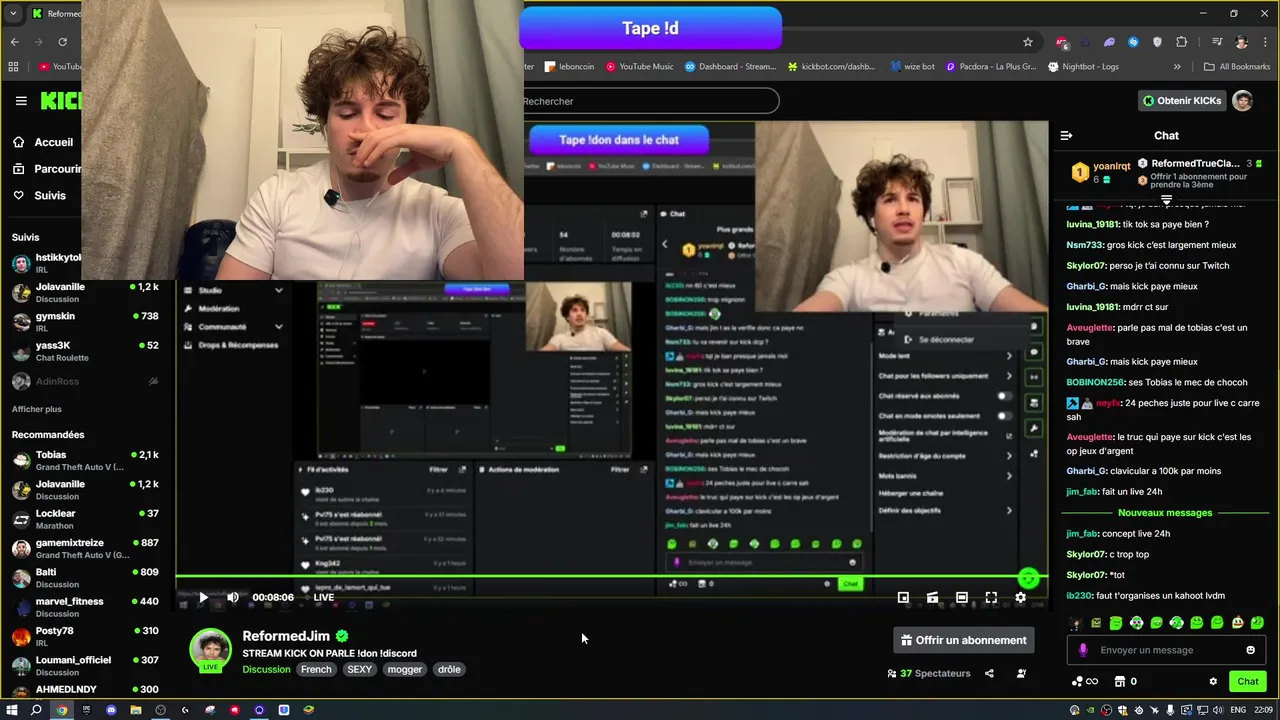Open Jolavanille in followed channels list
Image resolution: width=1280 pixels, height=720 pixels.
click(85, 292)
